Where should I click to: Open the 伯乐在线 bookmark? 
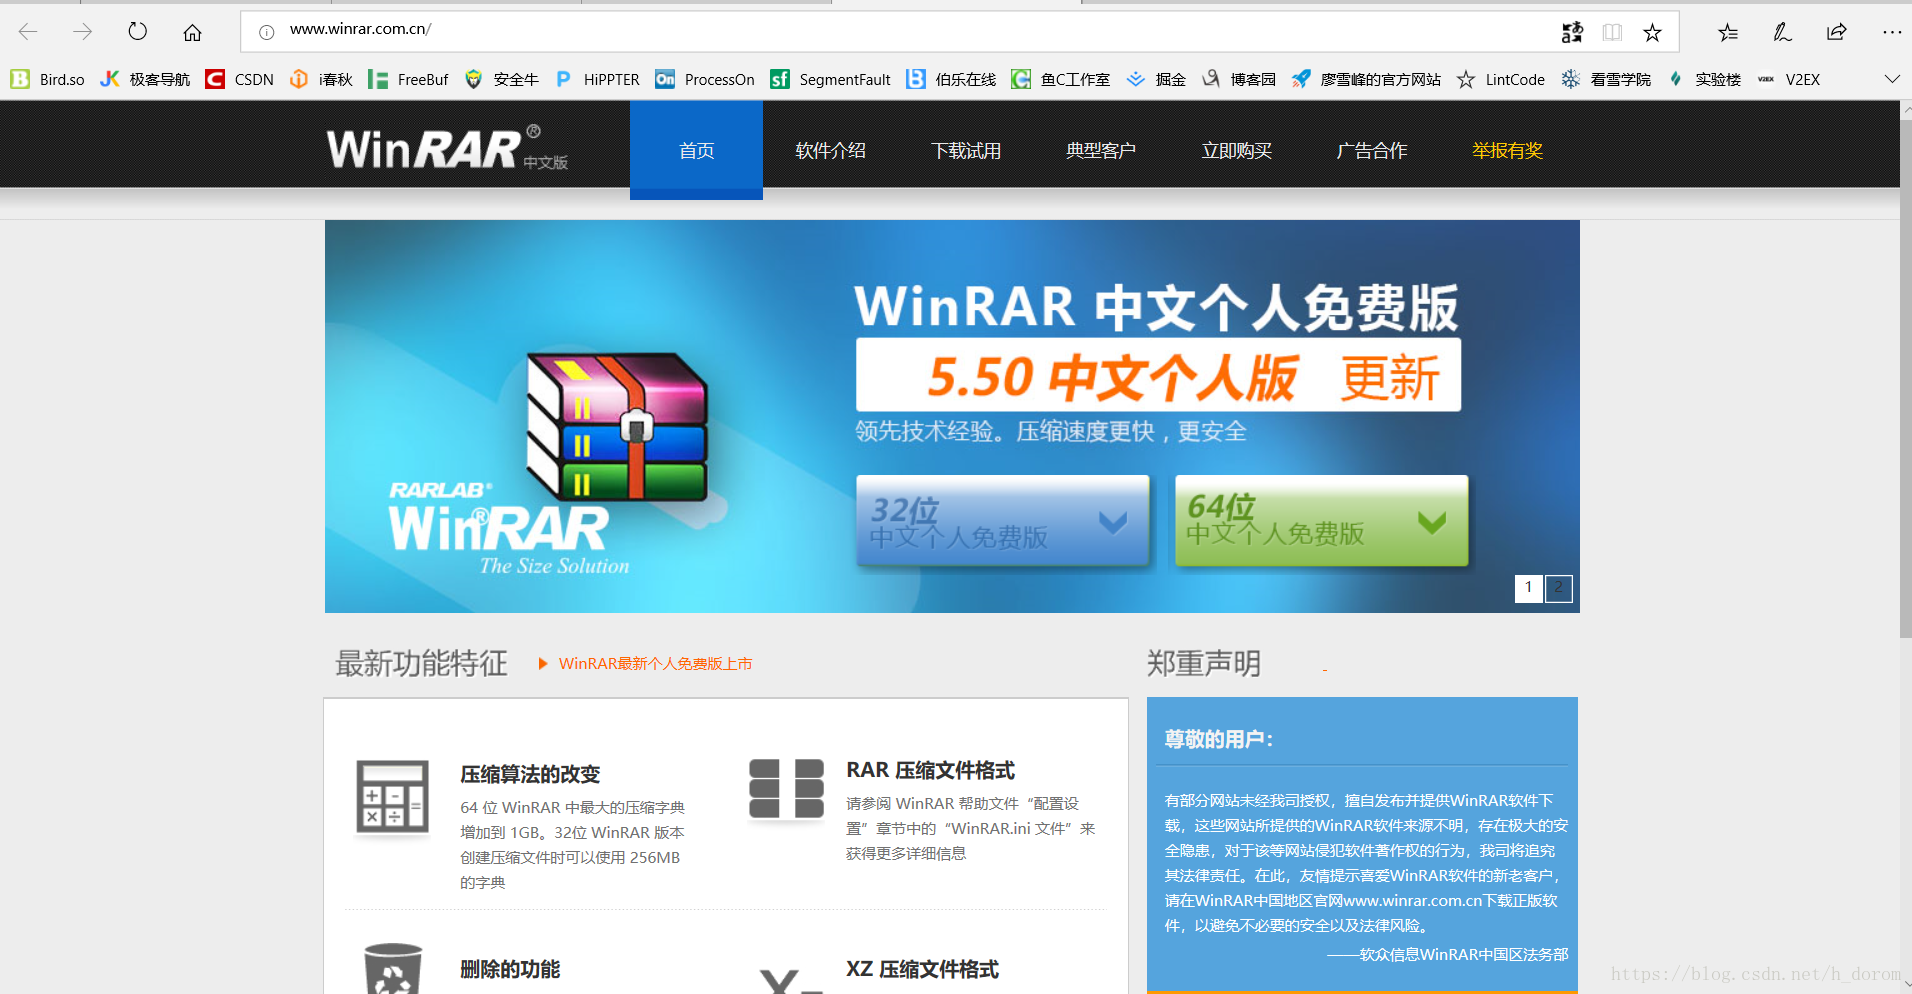point(951,79)
